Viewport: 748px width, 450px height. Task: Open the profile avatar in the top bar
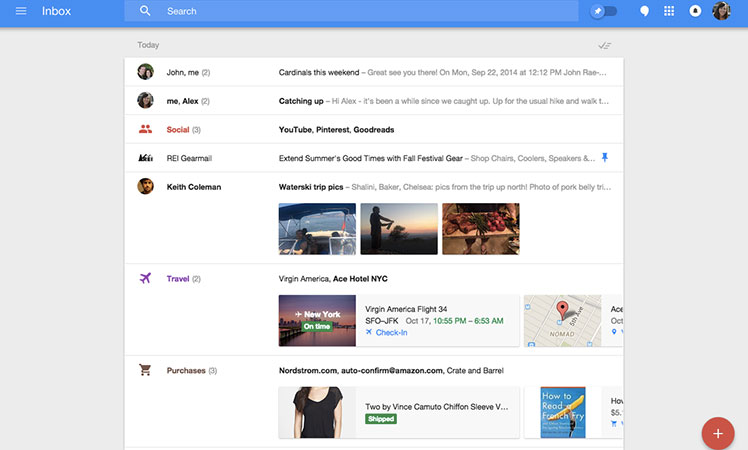point(721,11)
